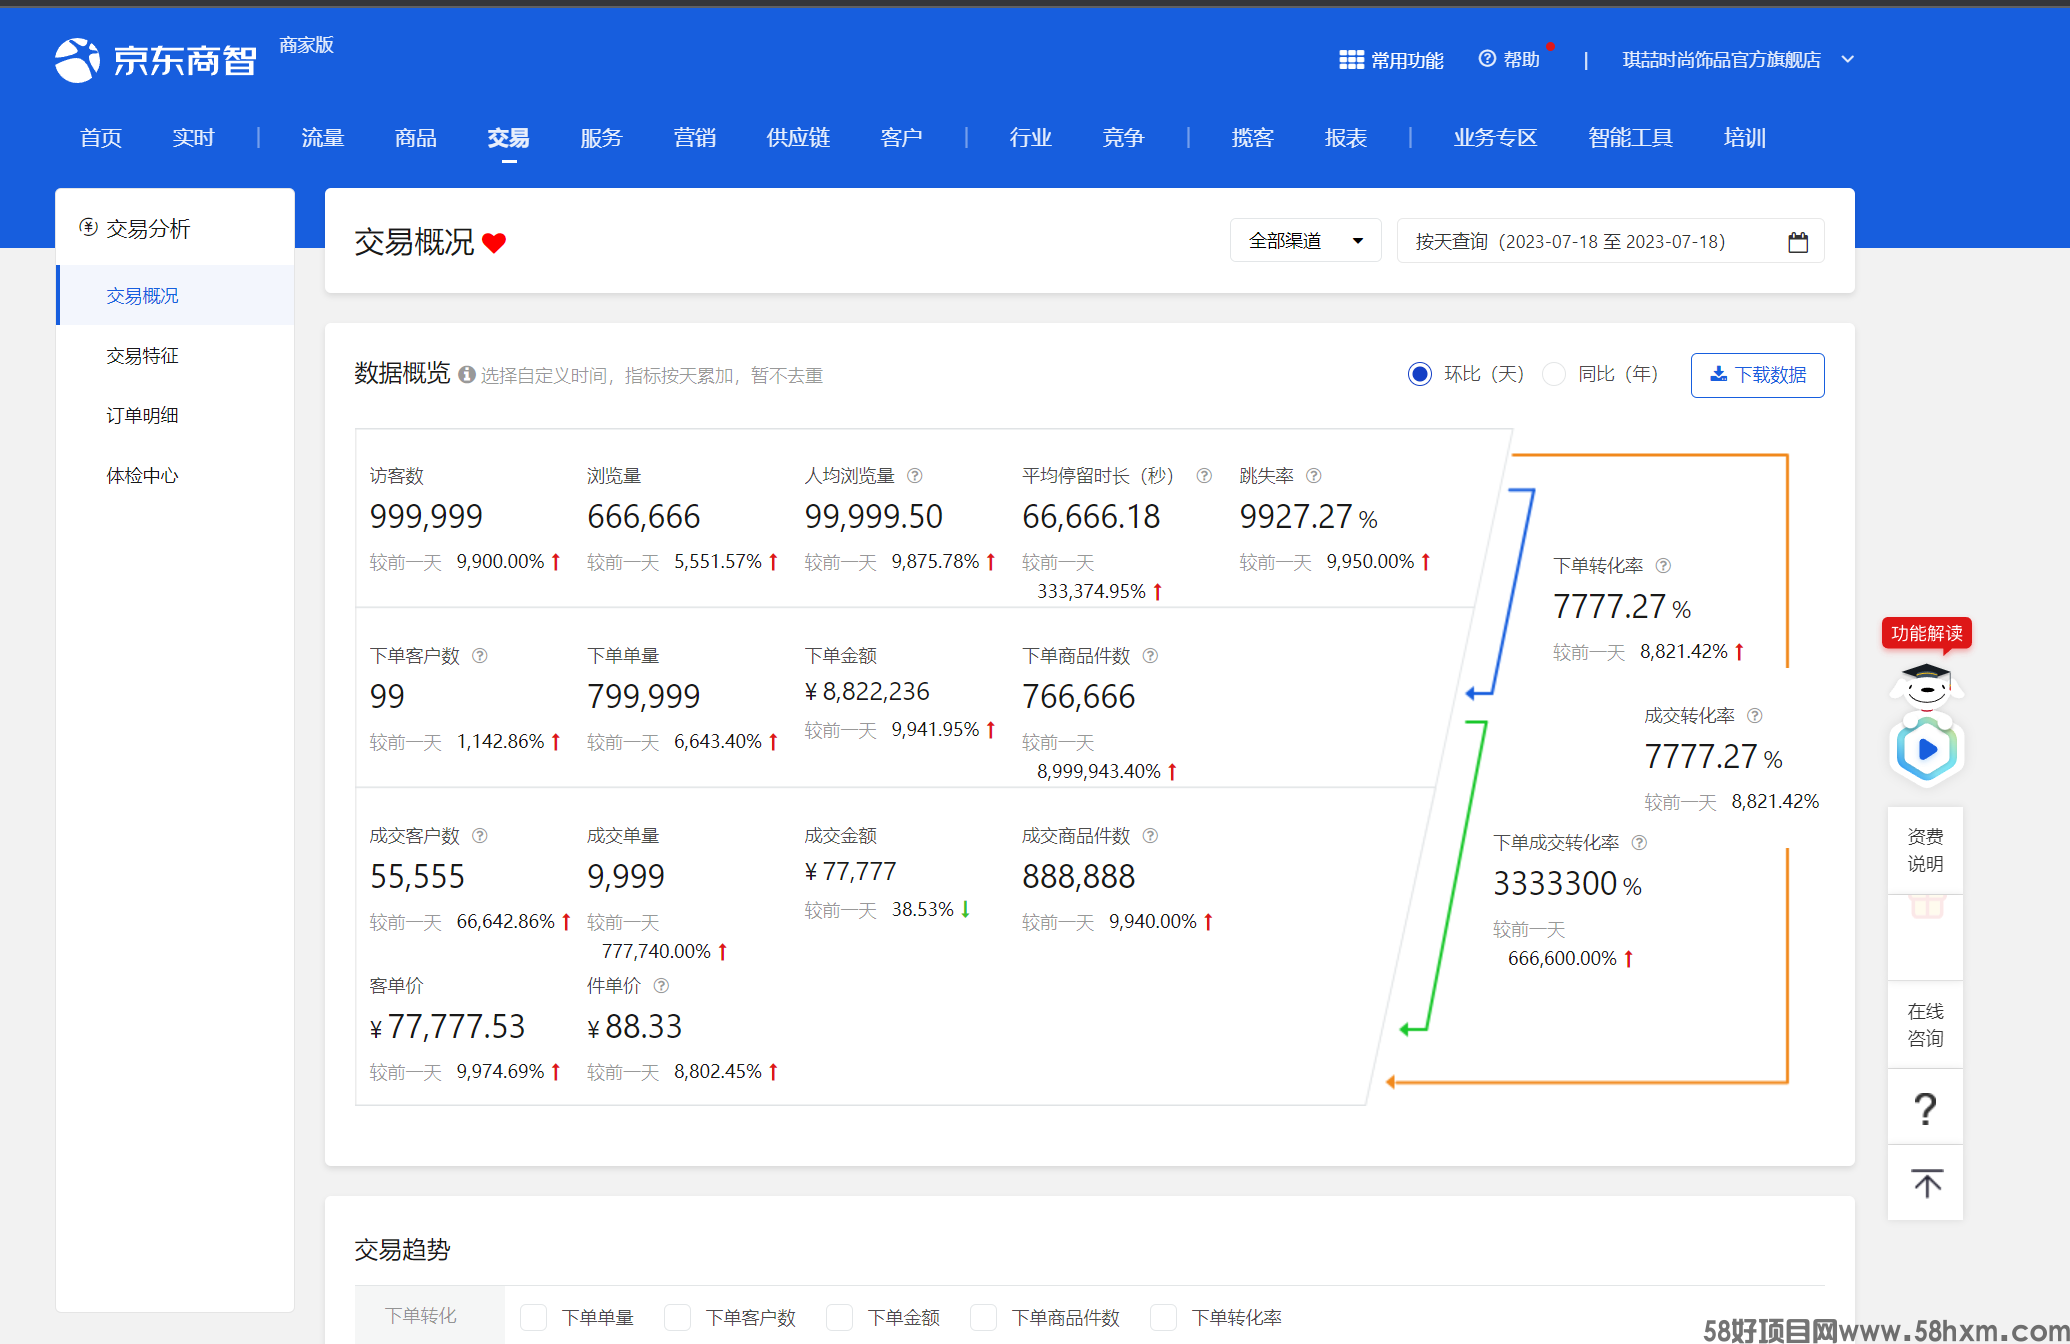Click the mascot character icon
Image resolution: width=2070 pixels, height=1344 pixels.
pyautogui.click(x=1926, y=686)
